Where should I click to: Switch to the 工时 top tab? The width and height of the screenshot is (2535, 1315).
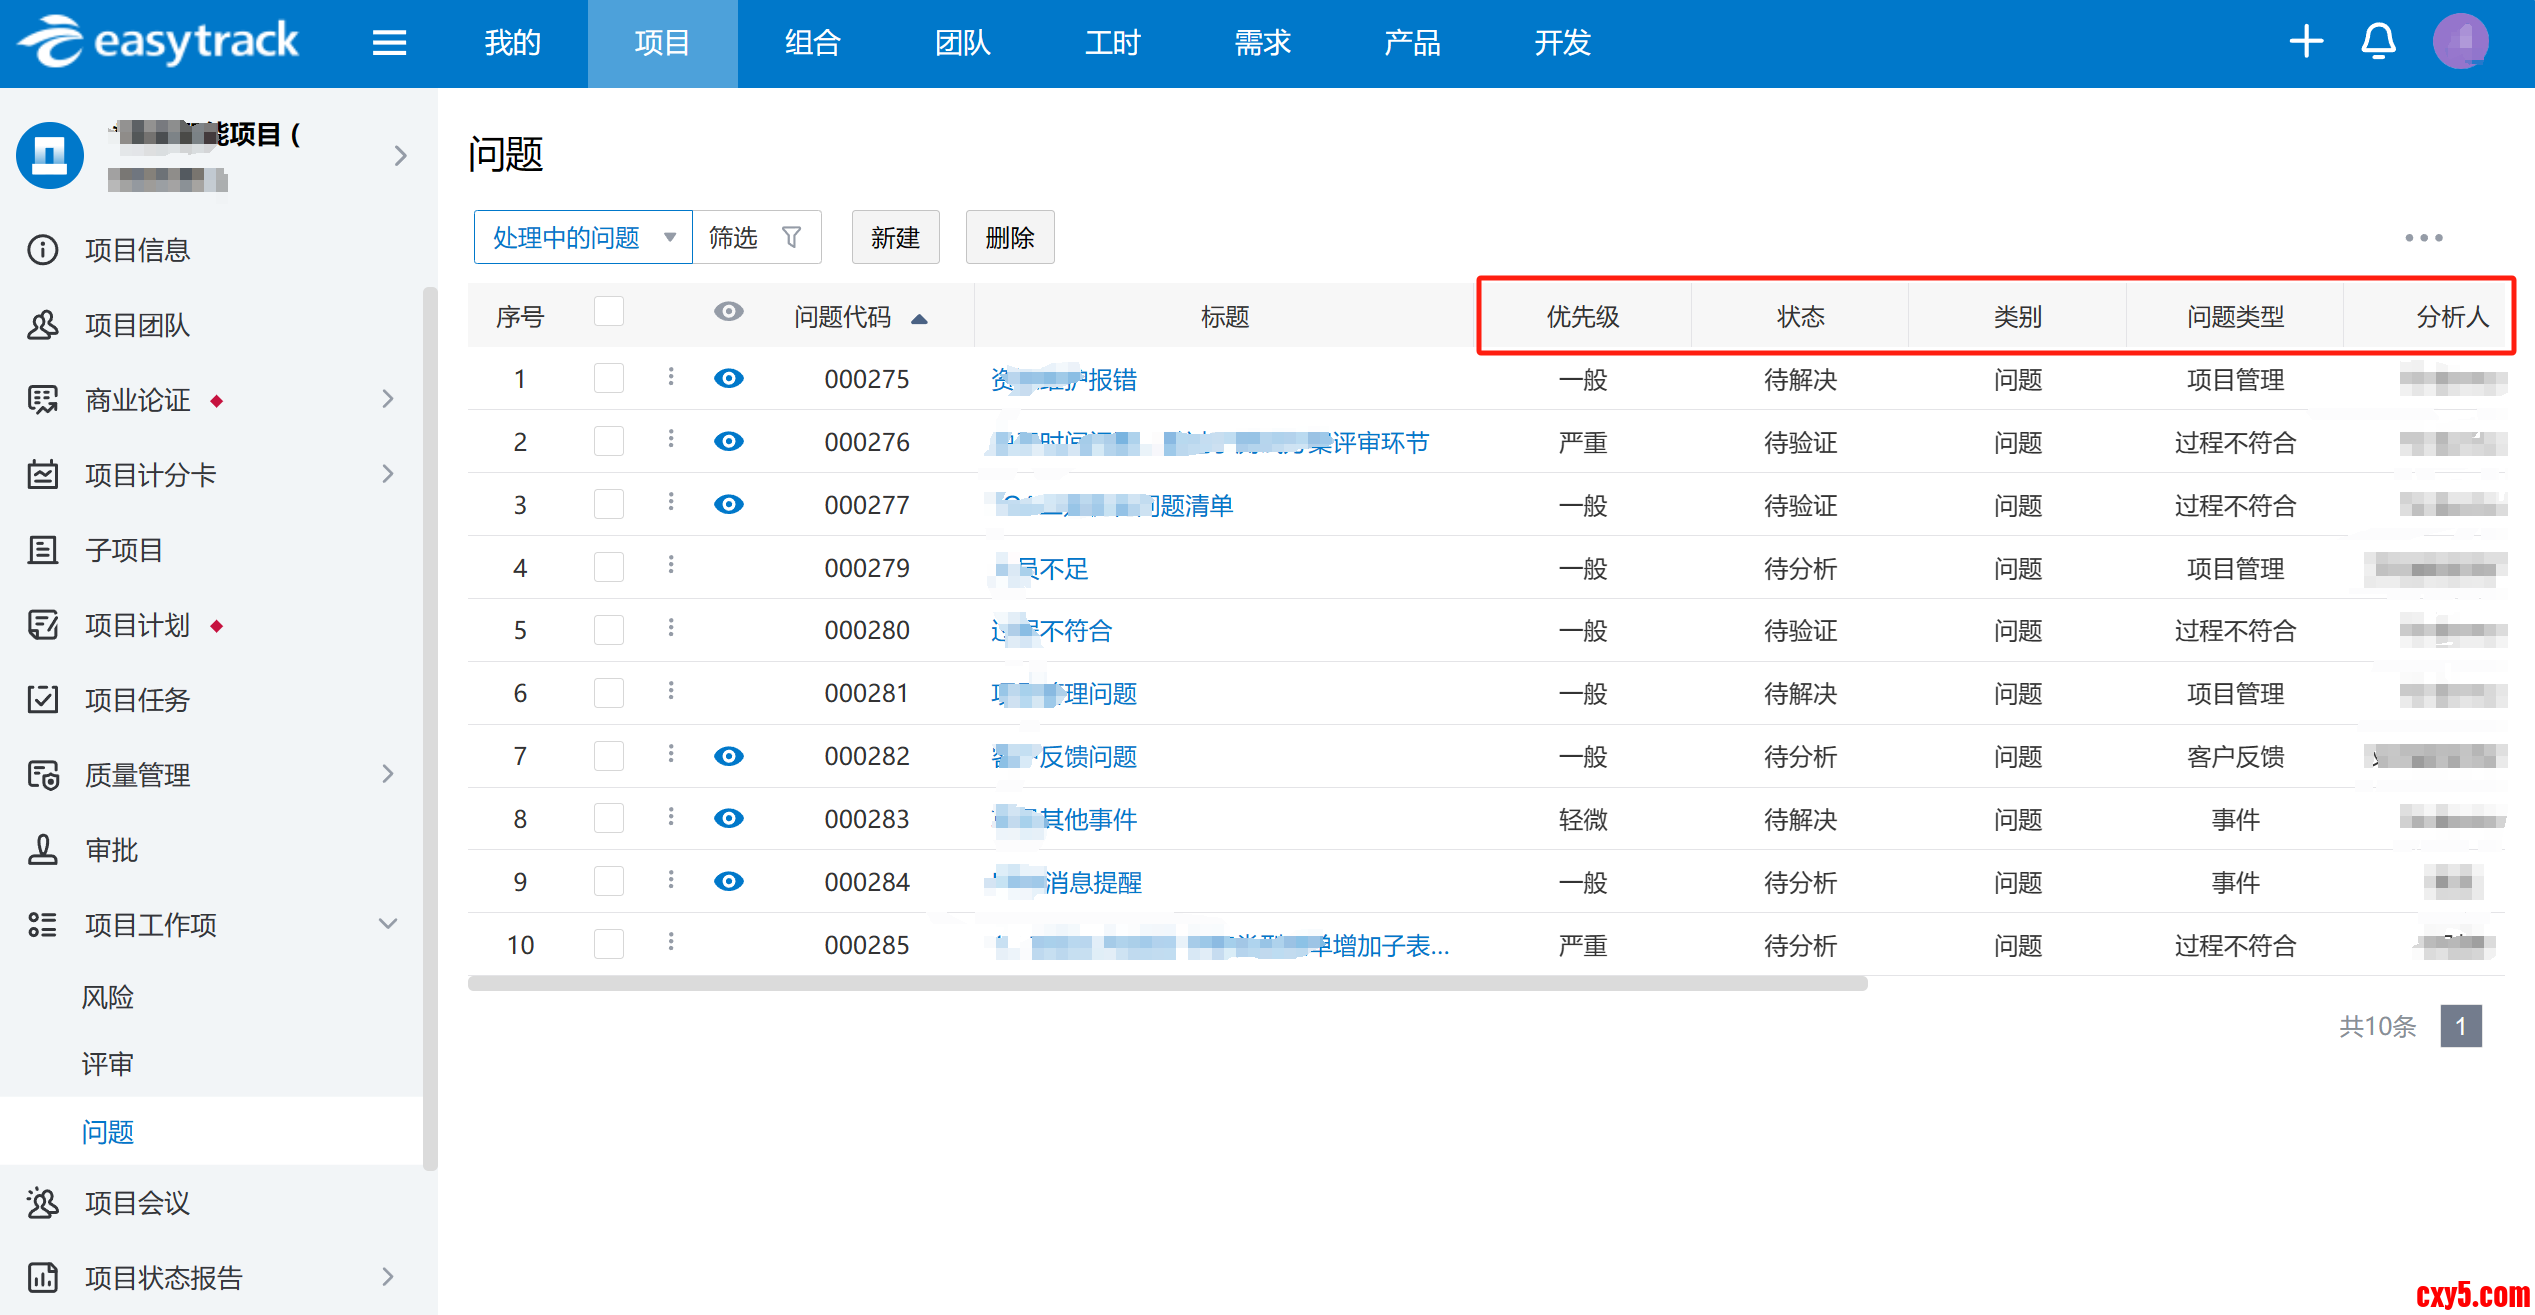click(x=1112, y=43)
